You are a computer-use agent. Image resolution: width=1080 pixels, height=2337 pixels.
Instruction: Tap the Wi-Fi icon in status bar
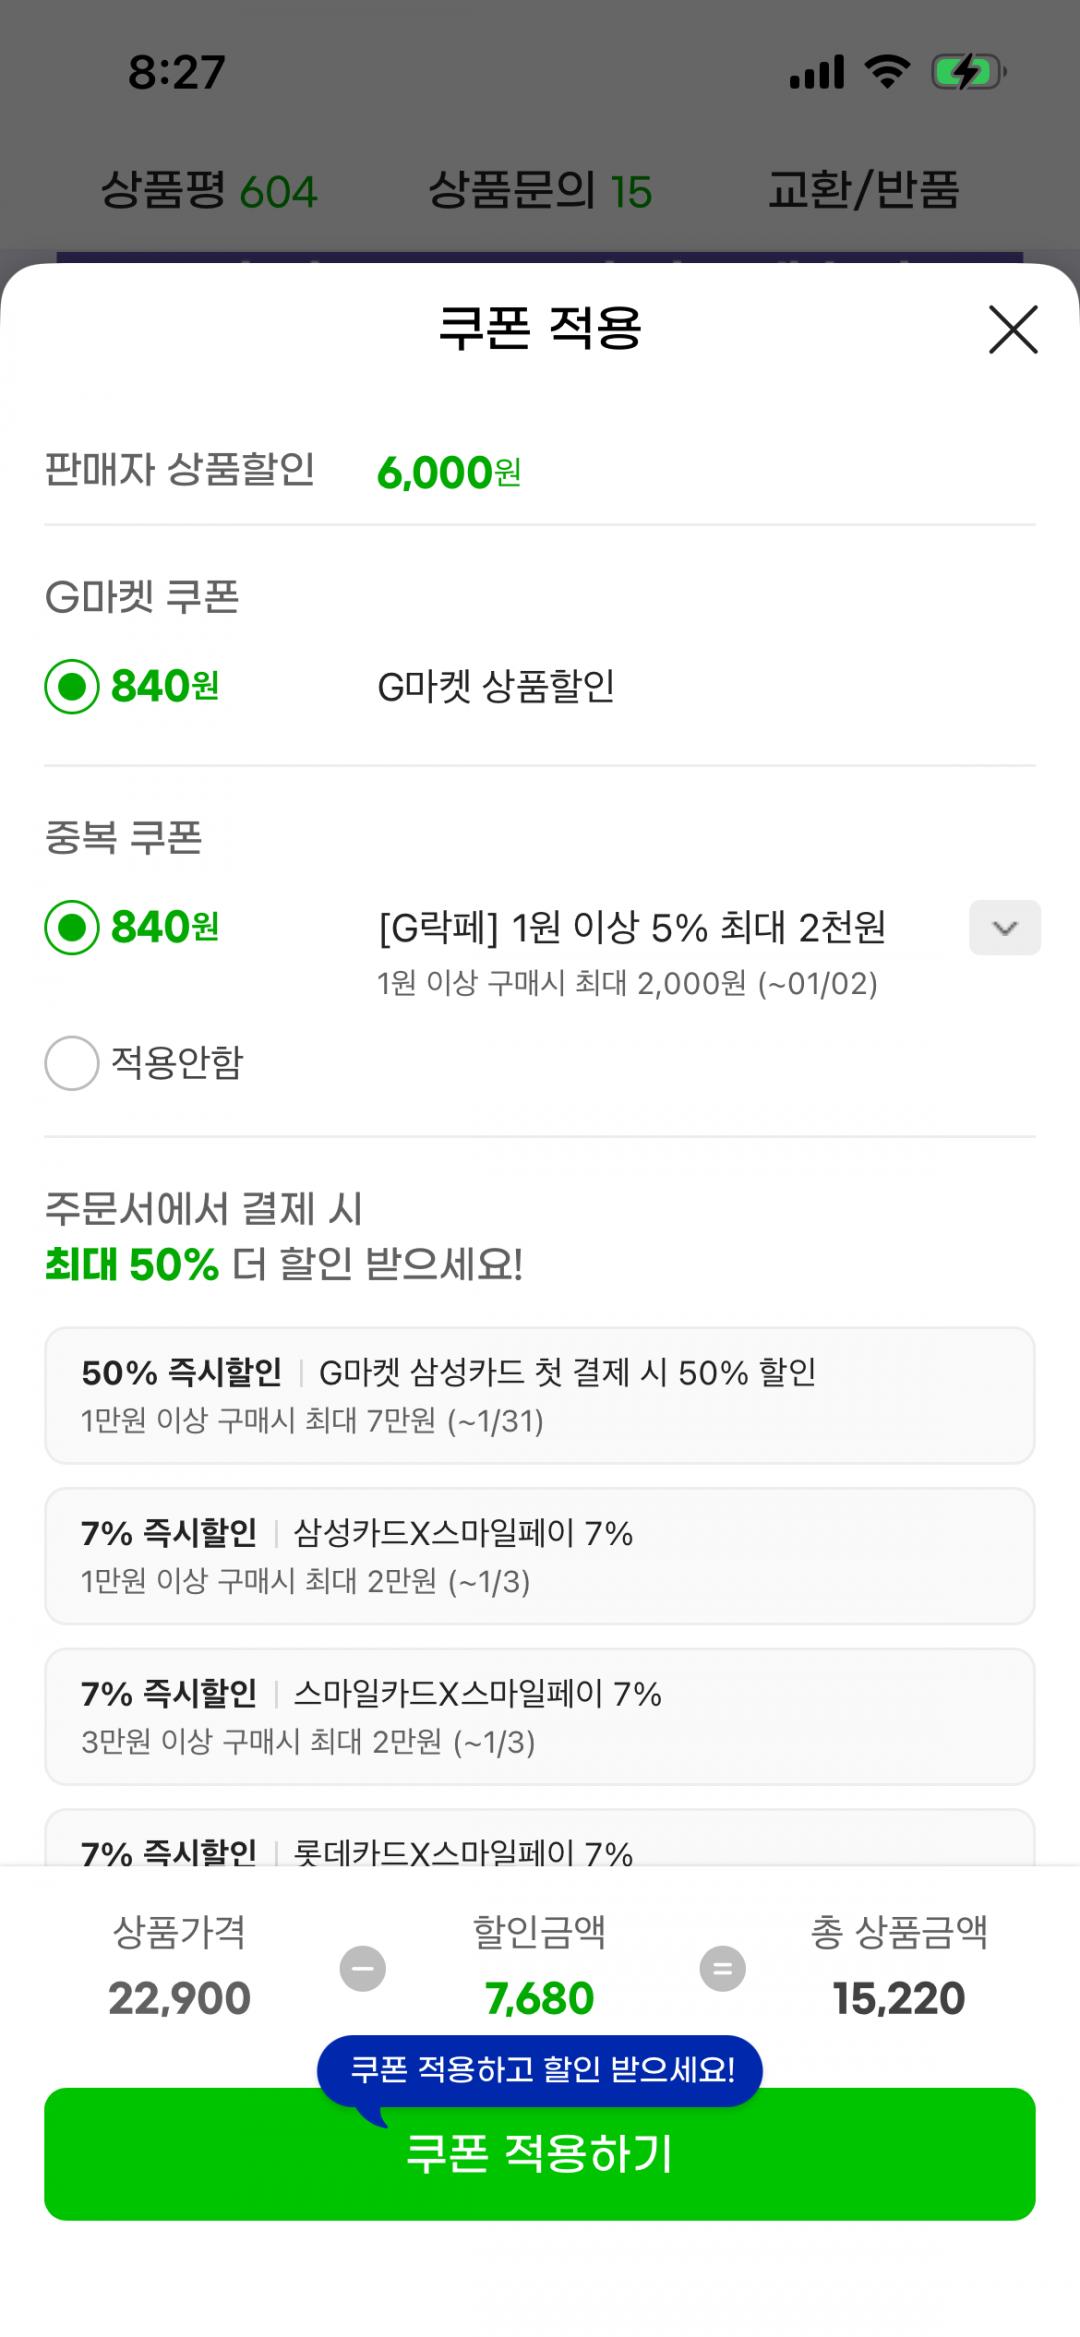click(x=886, y=73)
